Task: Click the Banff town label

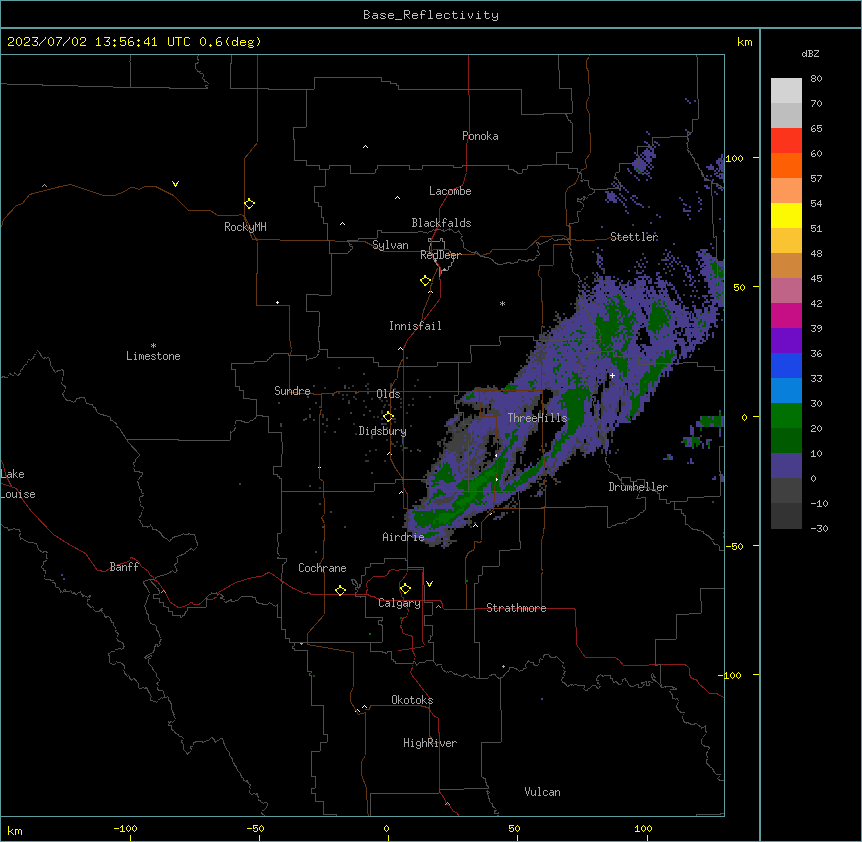Action: click(124, 567)
